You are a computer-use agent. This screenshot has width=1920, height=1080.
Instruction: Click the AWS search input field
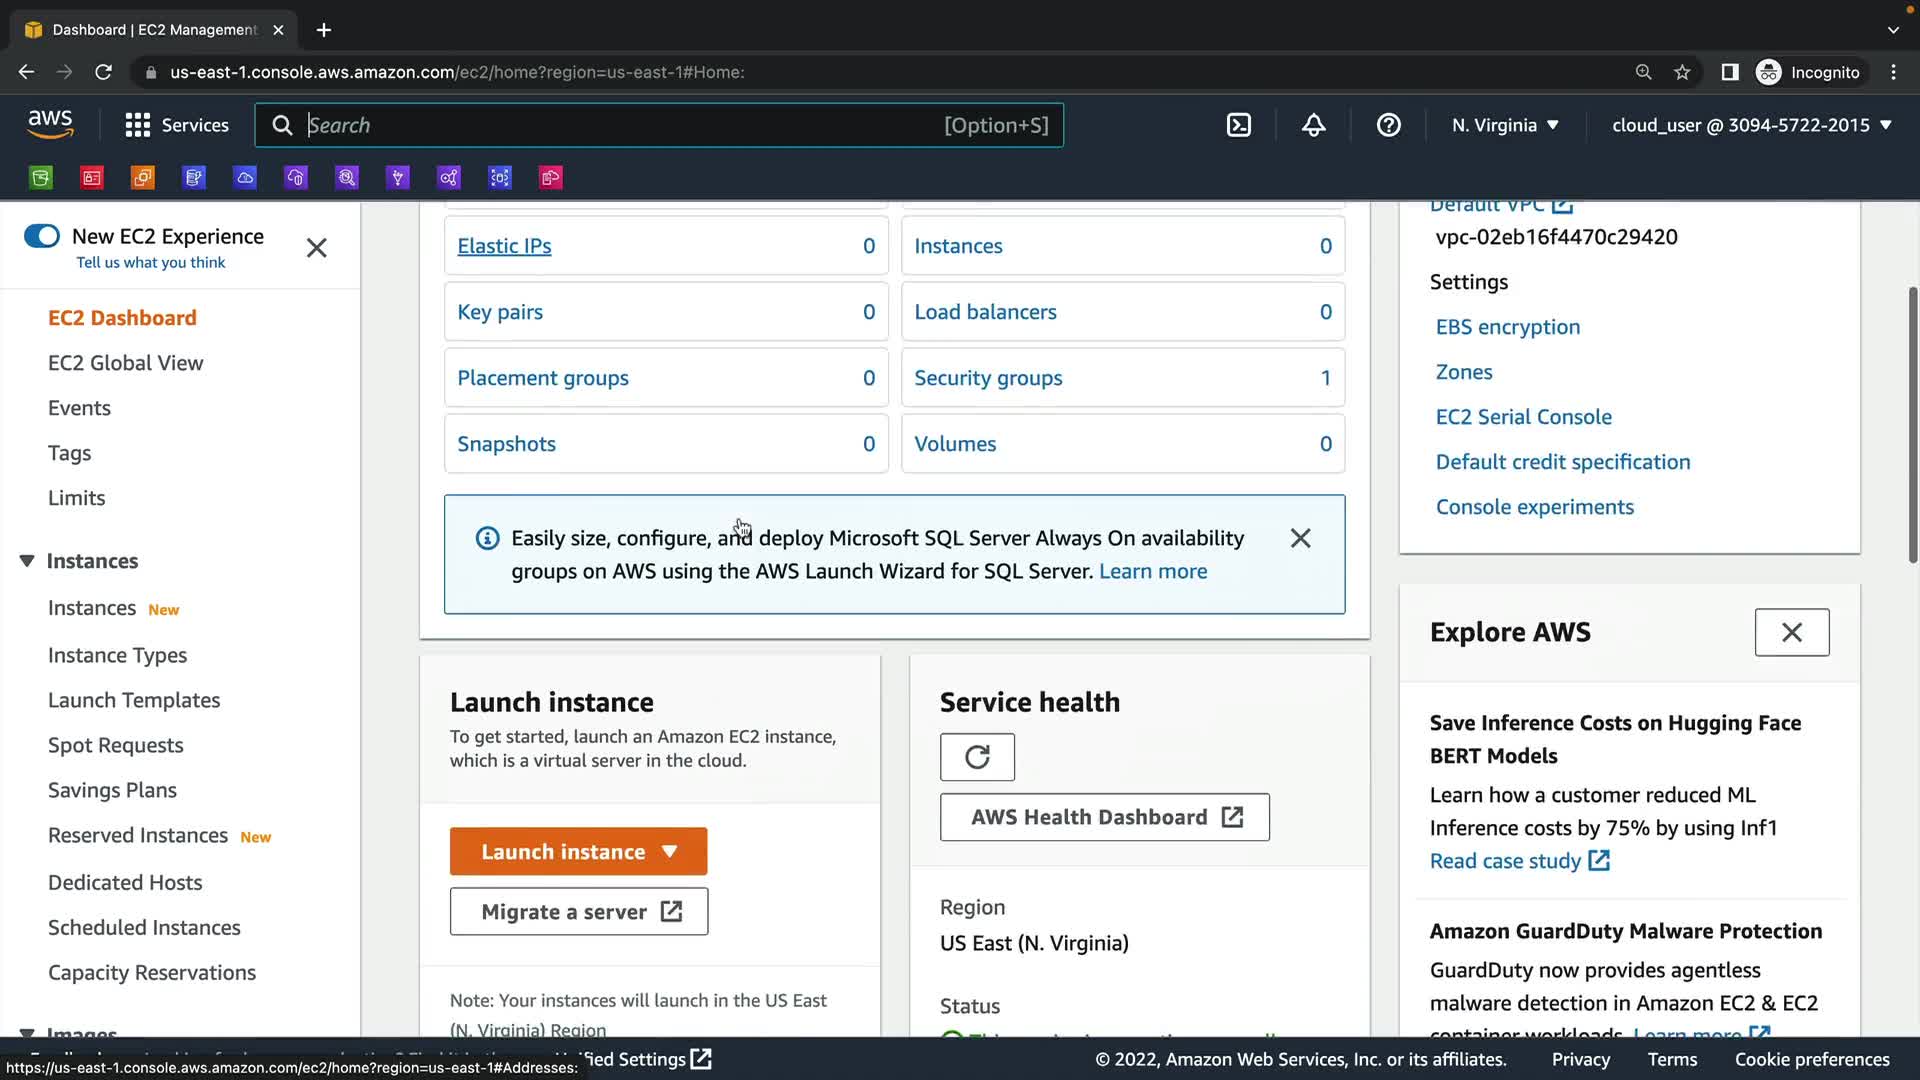pyautogui.click(x=620, y=125)
